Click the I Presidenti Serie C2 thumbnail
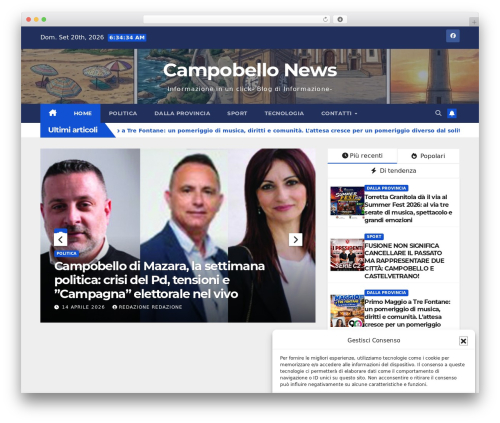Screen dimensions: 500x423 347,255
